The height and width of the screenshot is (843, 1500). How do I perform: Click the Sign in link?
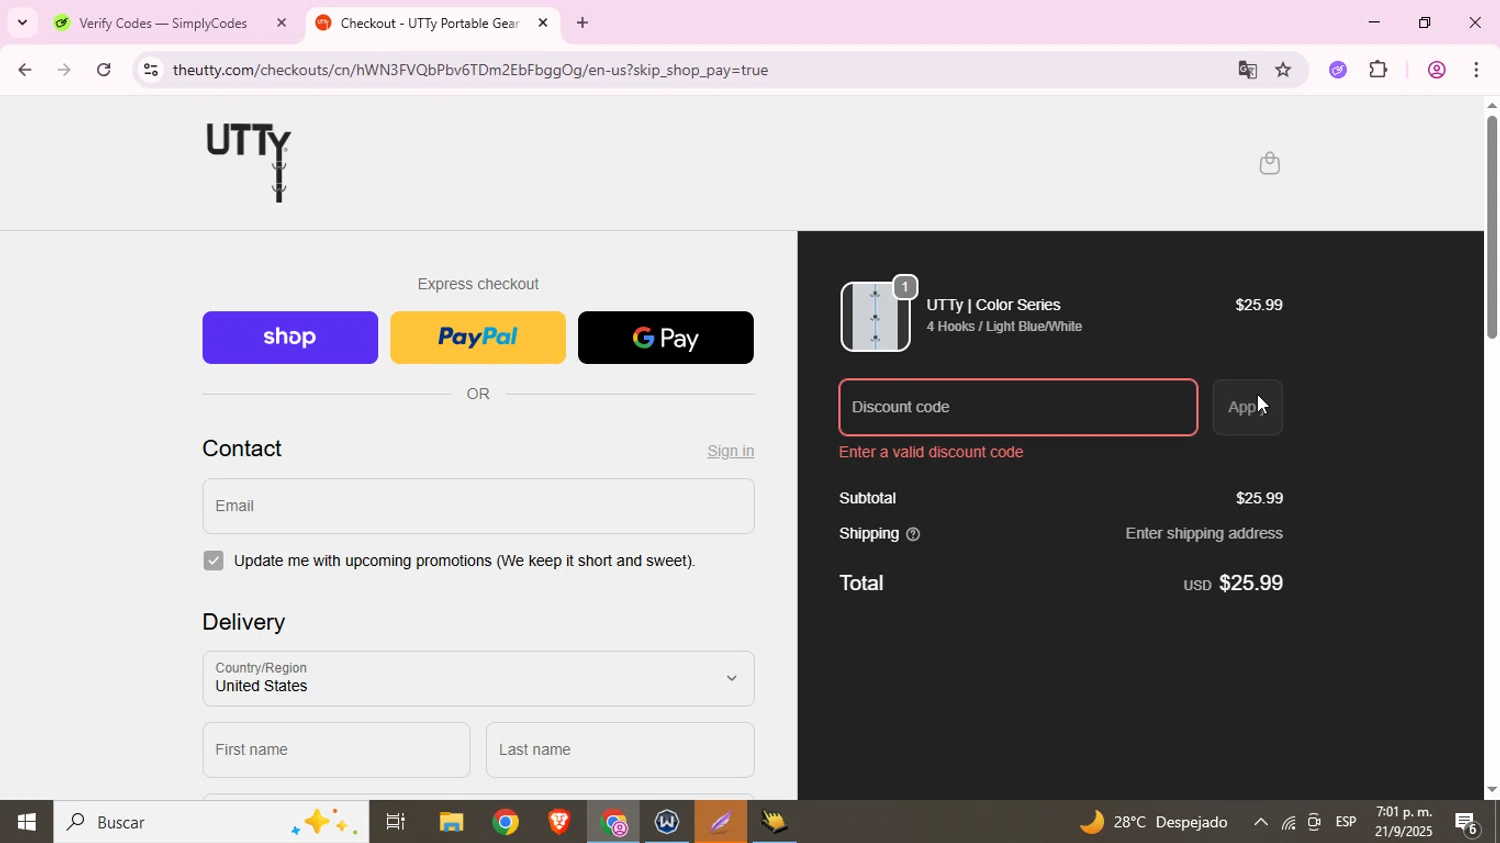tap(731, 451)
